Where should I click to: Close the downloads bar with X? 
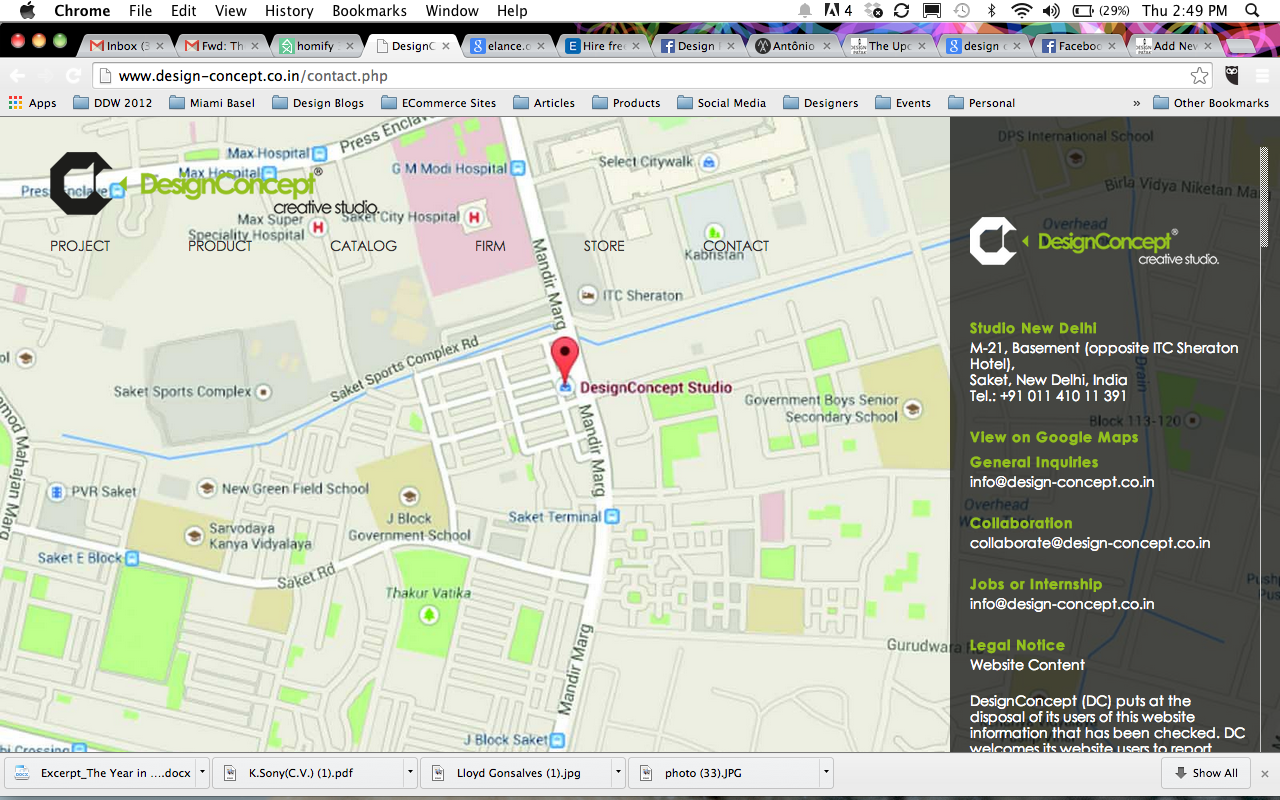tap(1264, 773)
